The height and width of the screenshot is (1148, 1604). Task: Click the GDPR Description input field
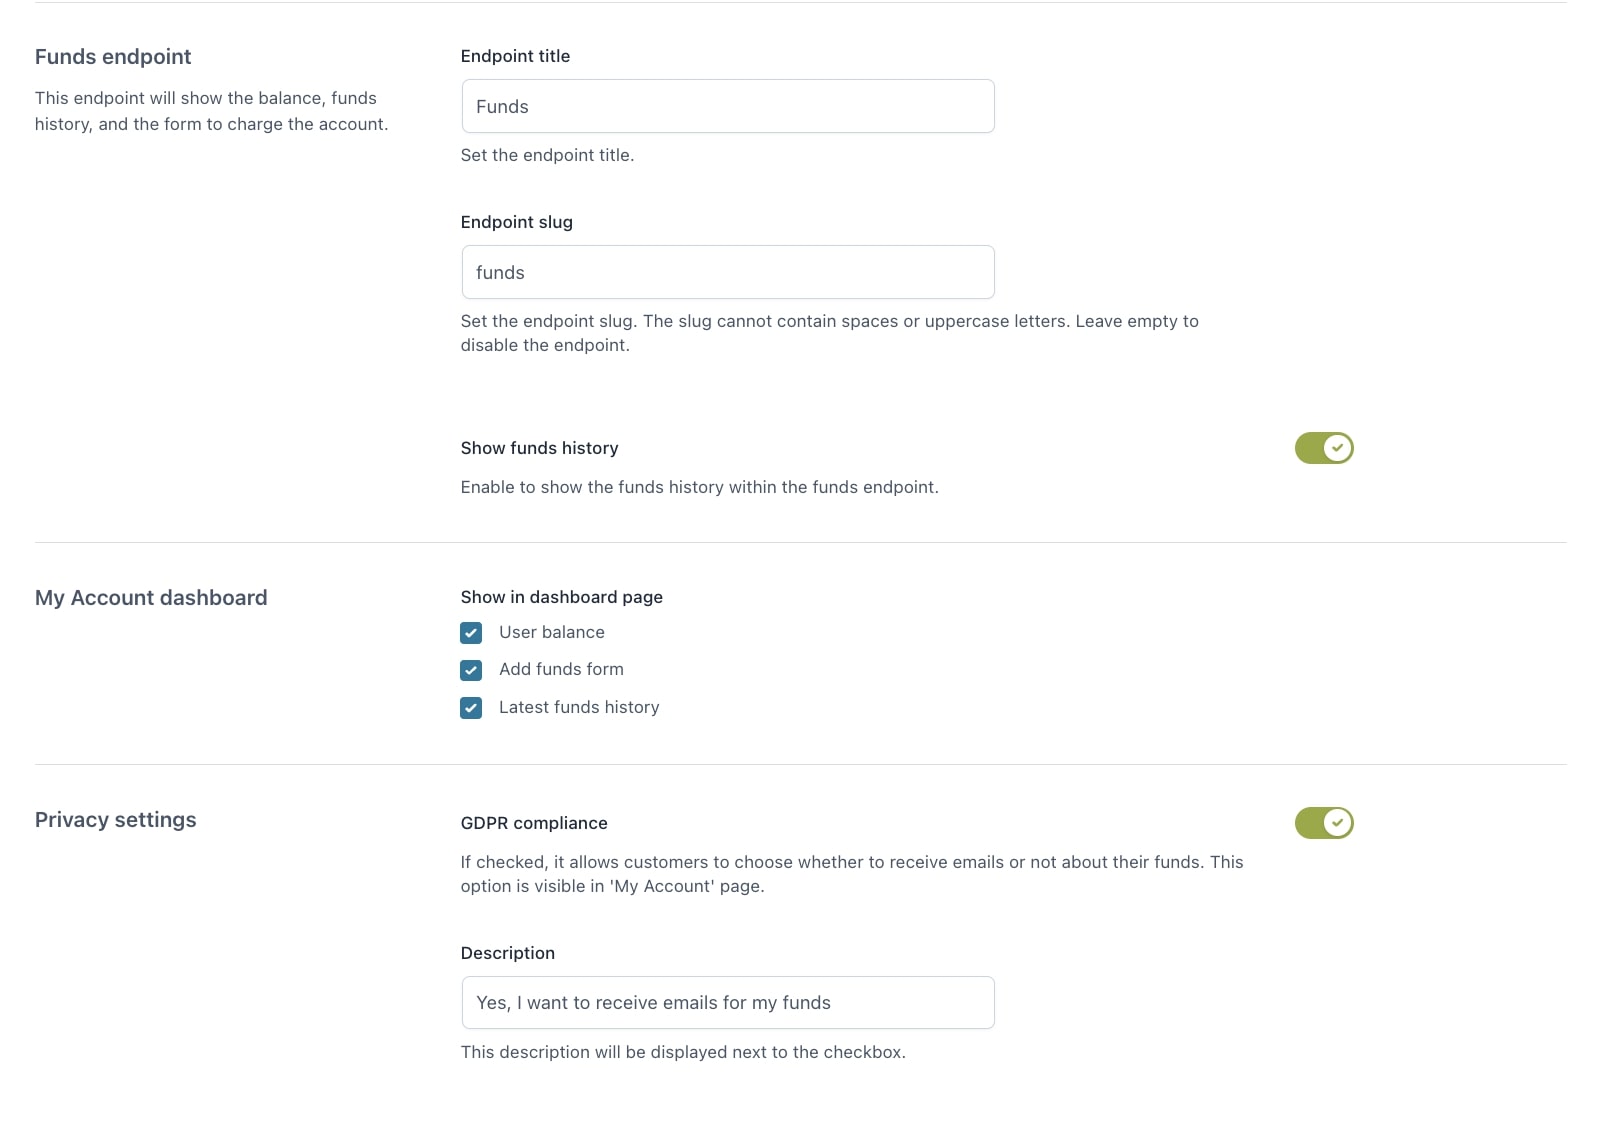727,1002
